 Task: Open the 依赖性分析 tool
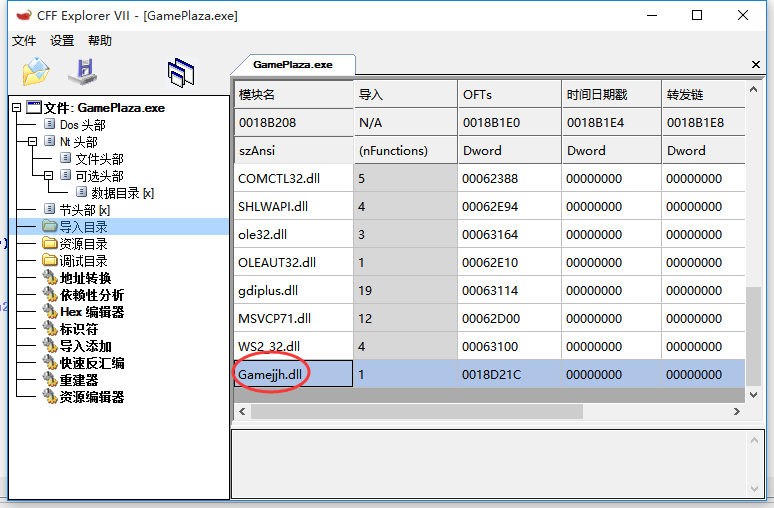pyautogui.click(x=92, y=295)
